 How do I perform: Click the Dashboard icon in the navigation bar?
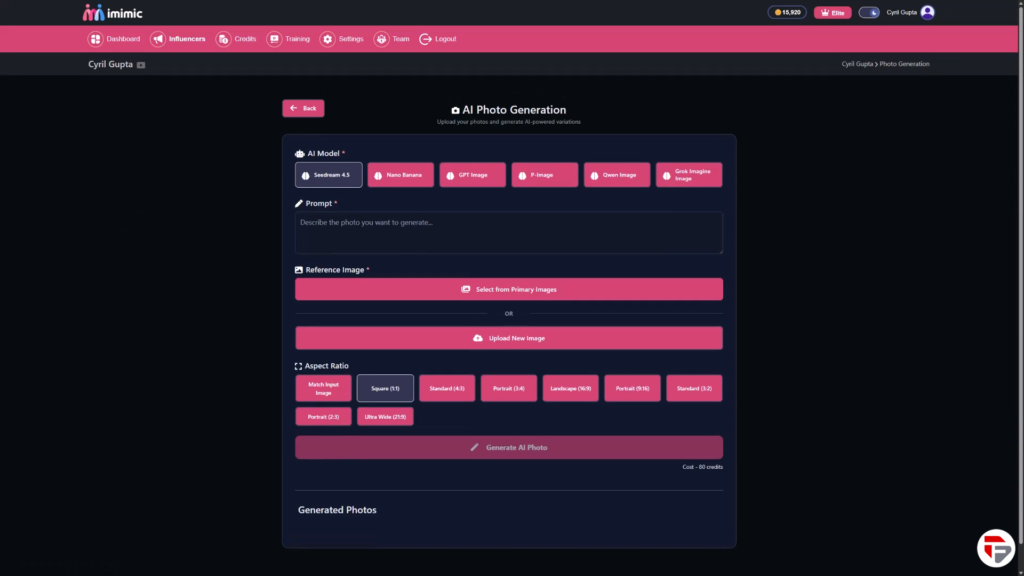click(95, 39)
